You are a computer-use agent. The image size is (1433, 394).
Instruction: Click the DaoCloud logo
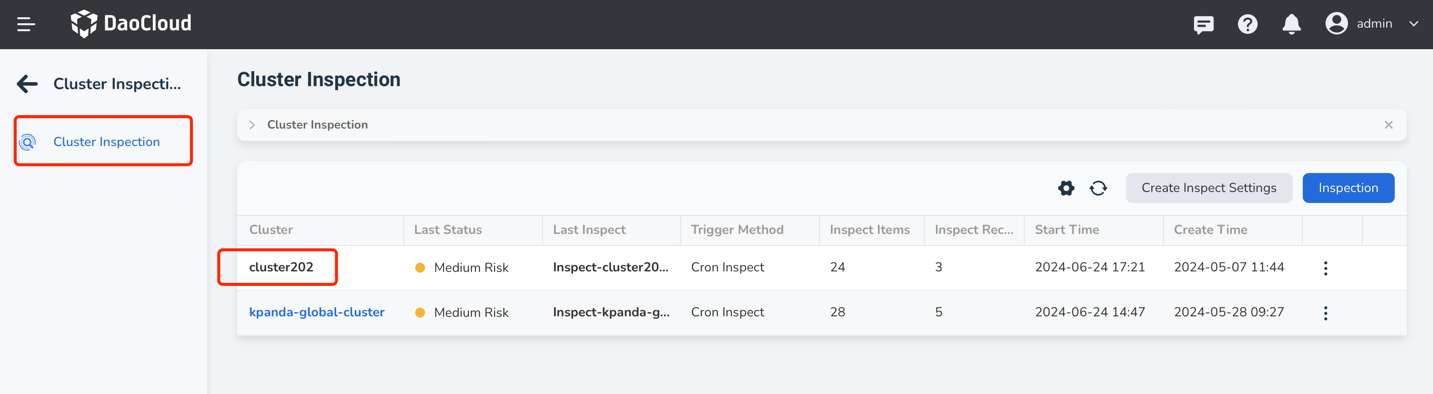pyautogui.click(x=131, y=23)
